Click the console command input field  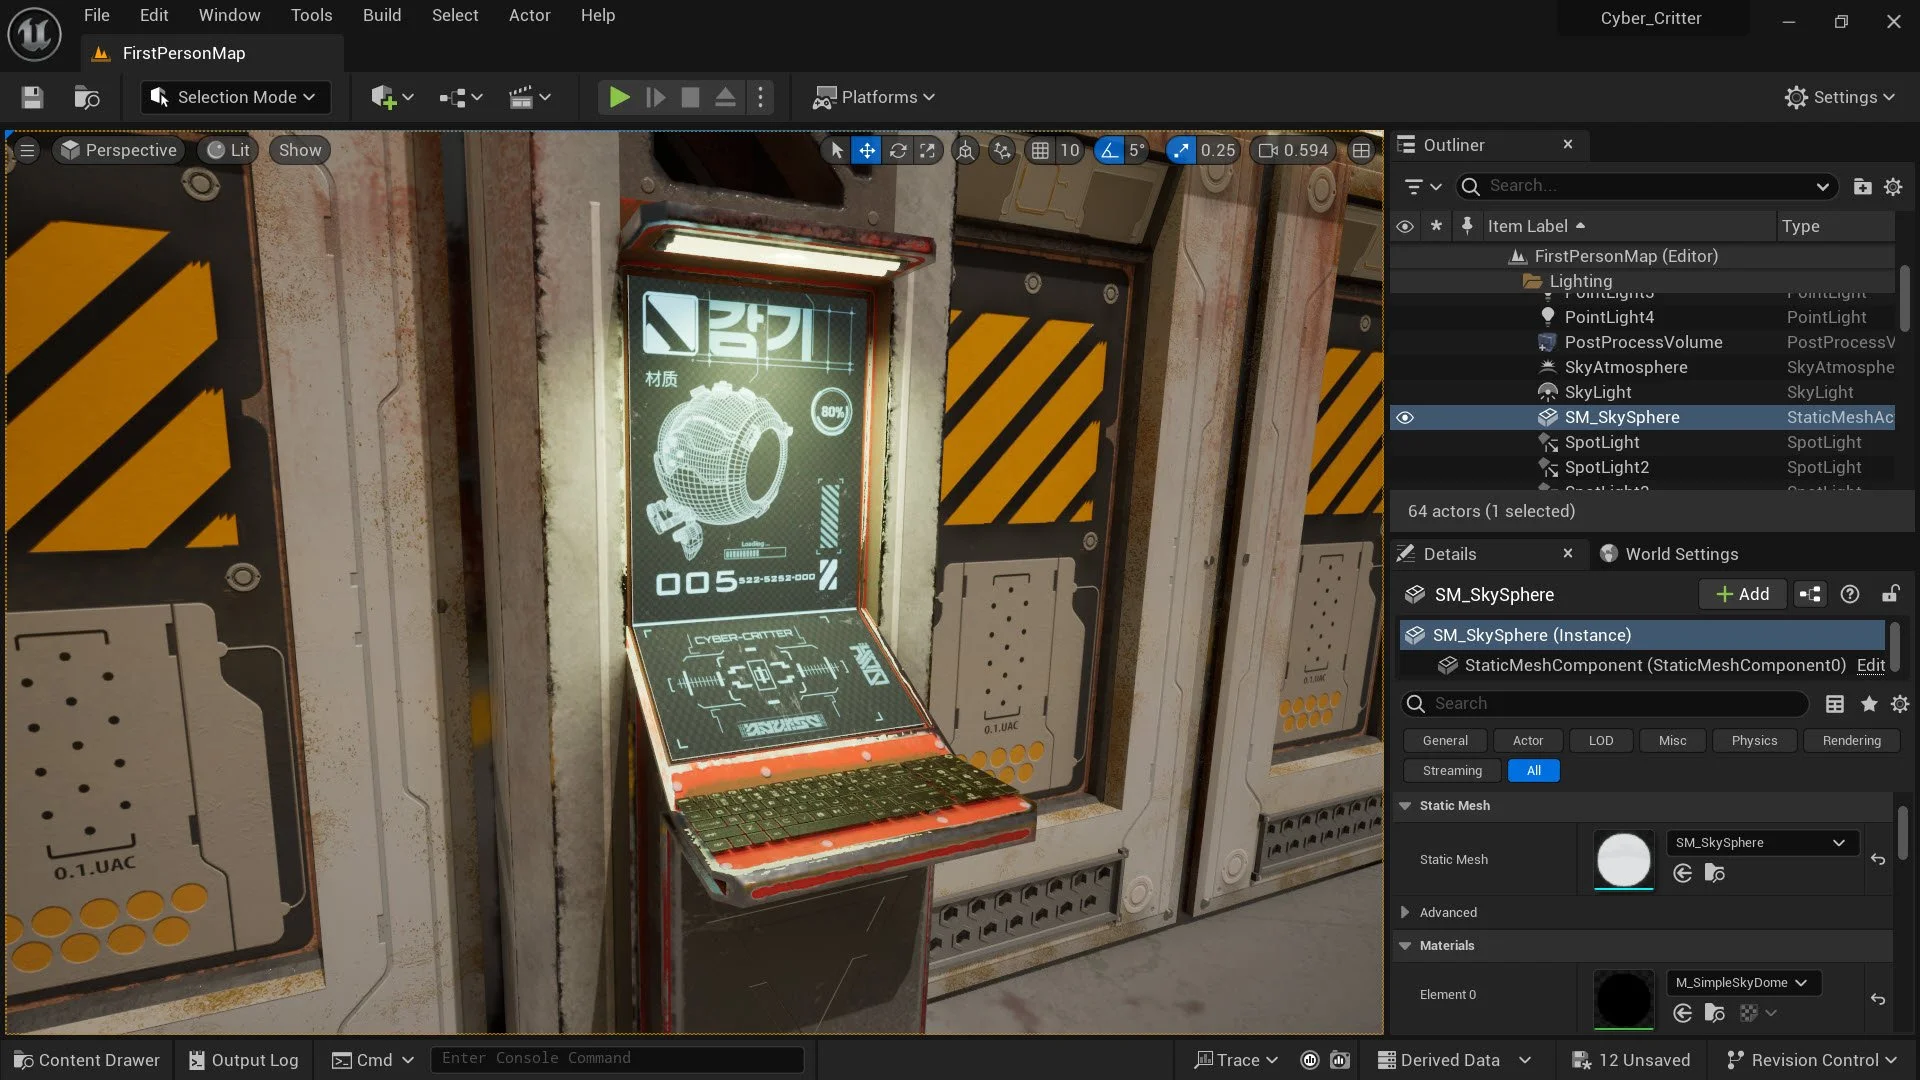click(x=617, y=1059)
